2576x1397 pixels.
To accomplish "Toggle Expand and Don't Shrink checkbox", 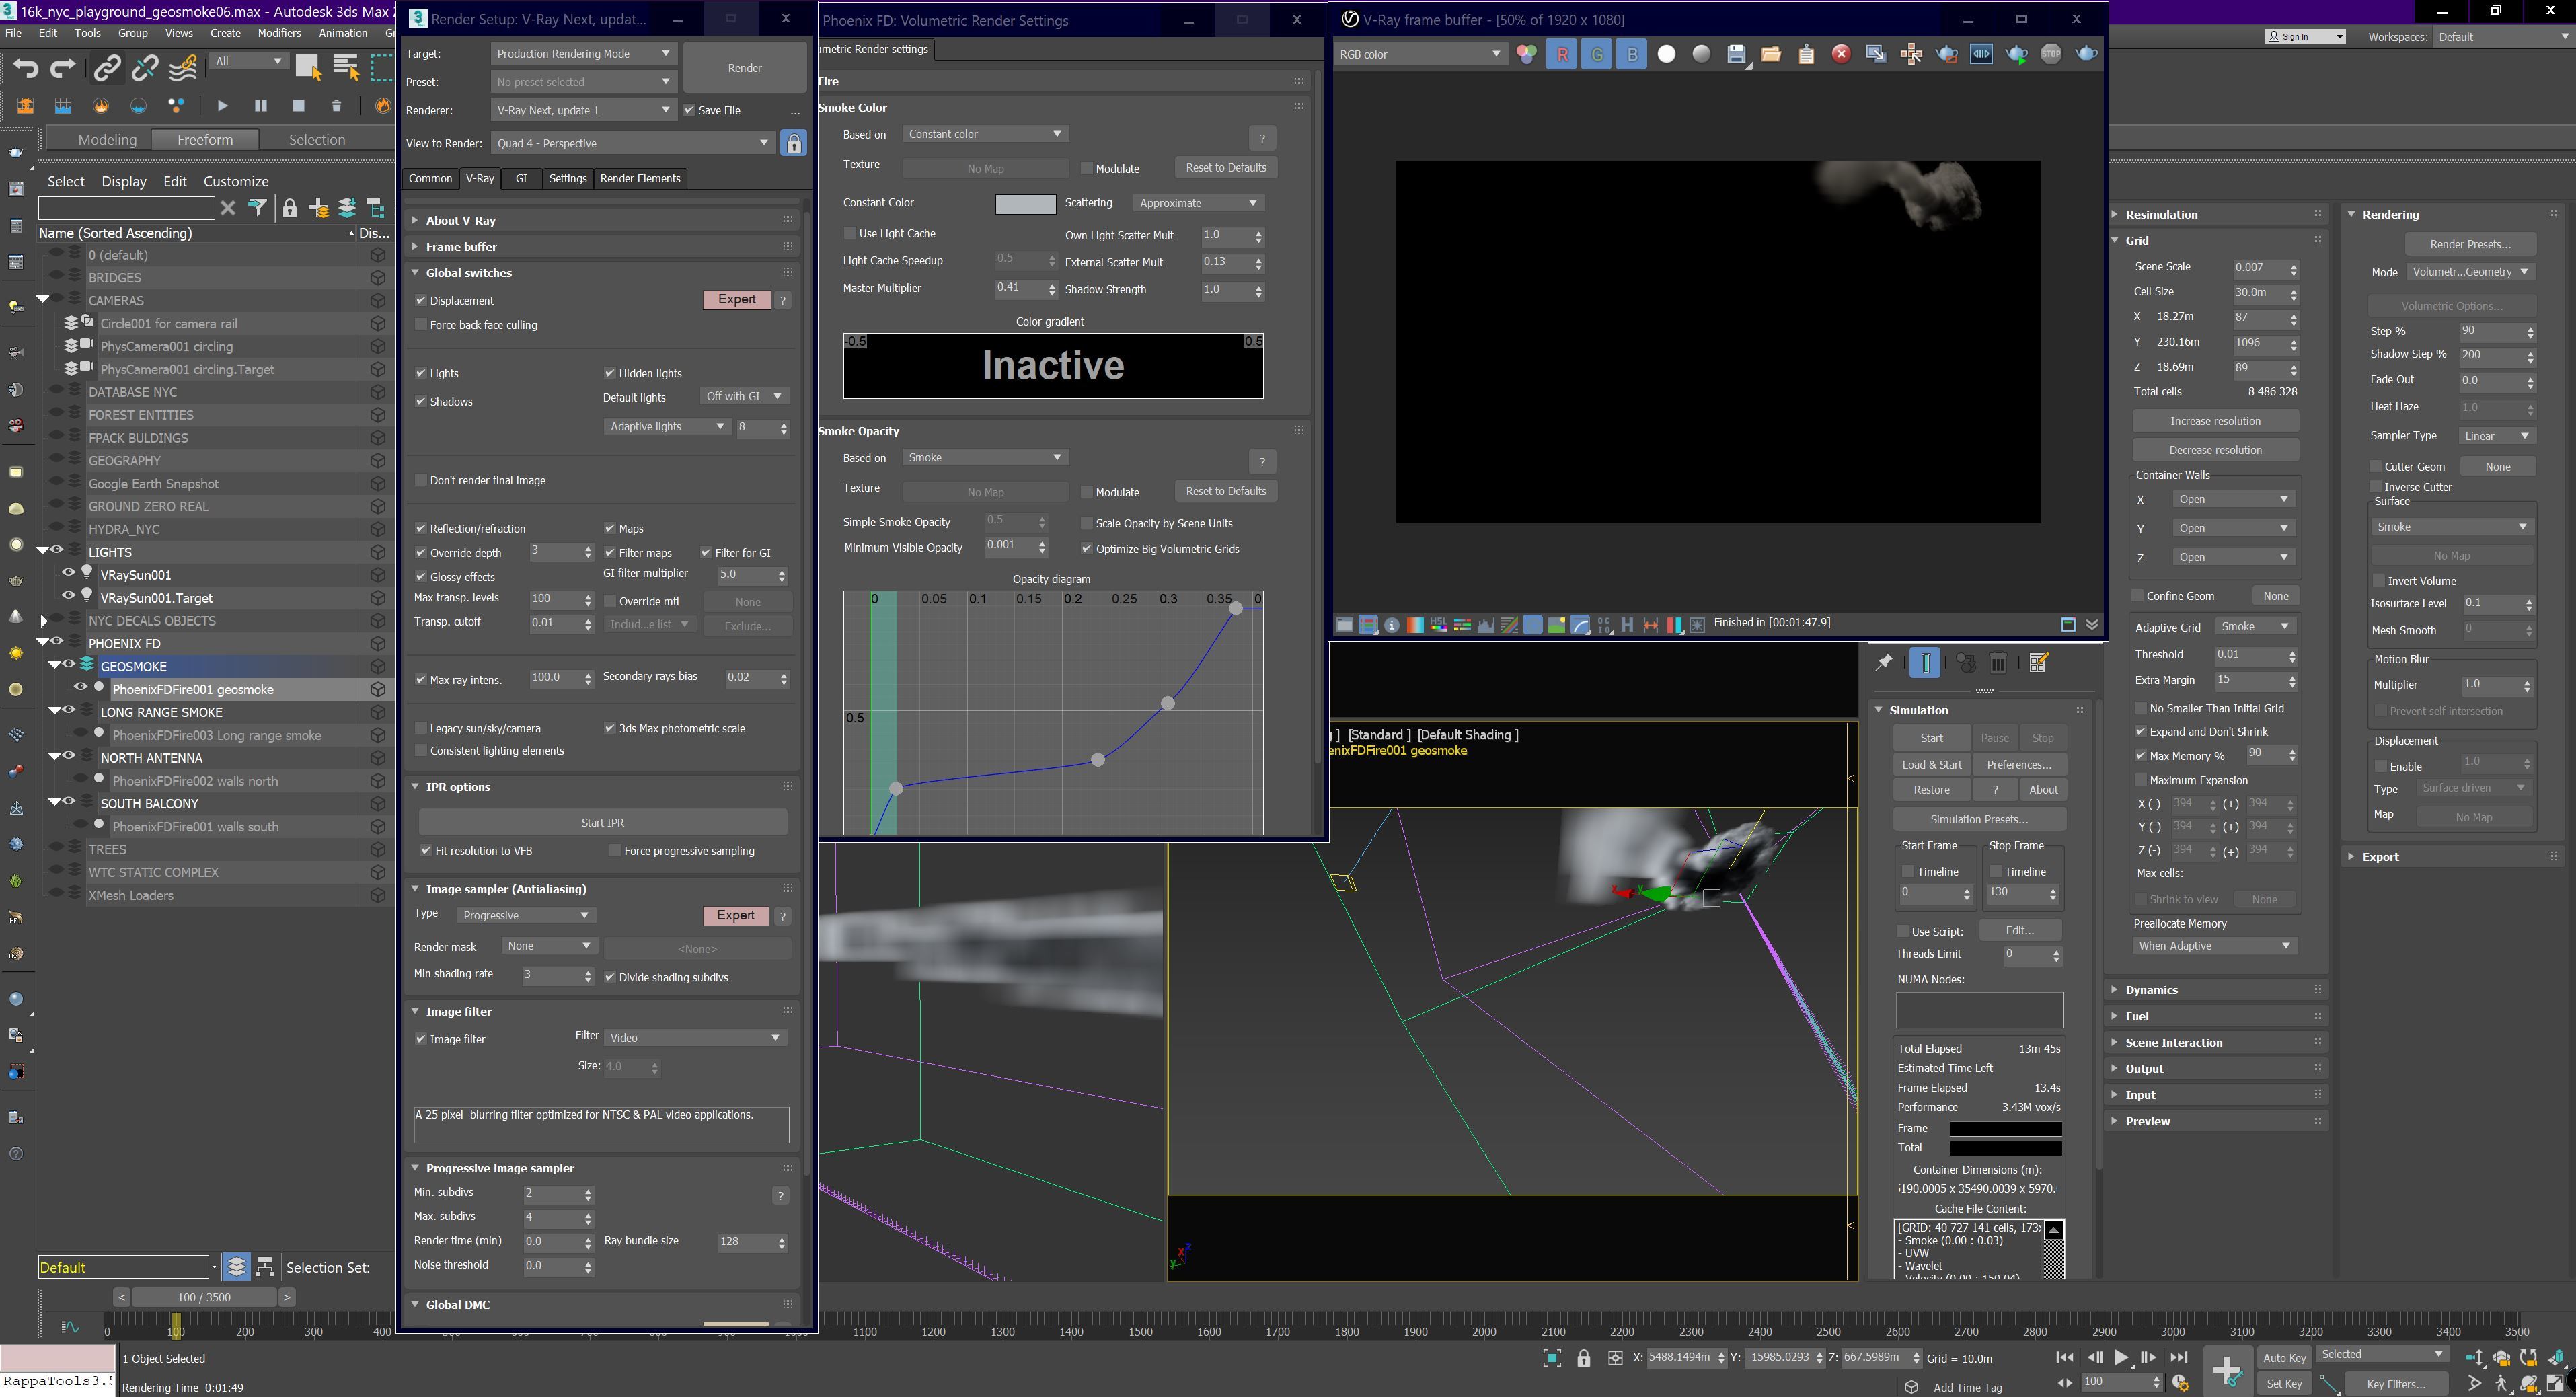I will pos(2141,732).
